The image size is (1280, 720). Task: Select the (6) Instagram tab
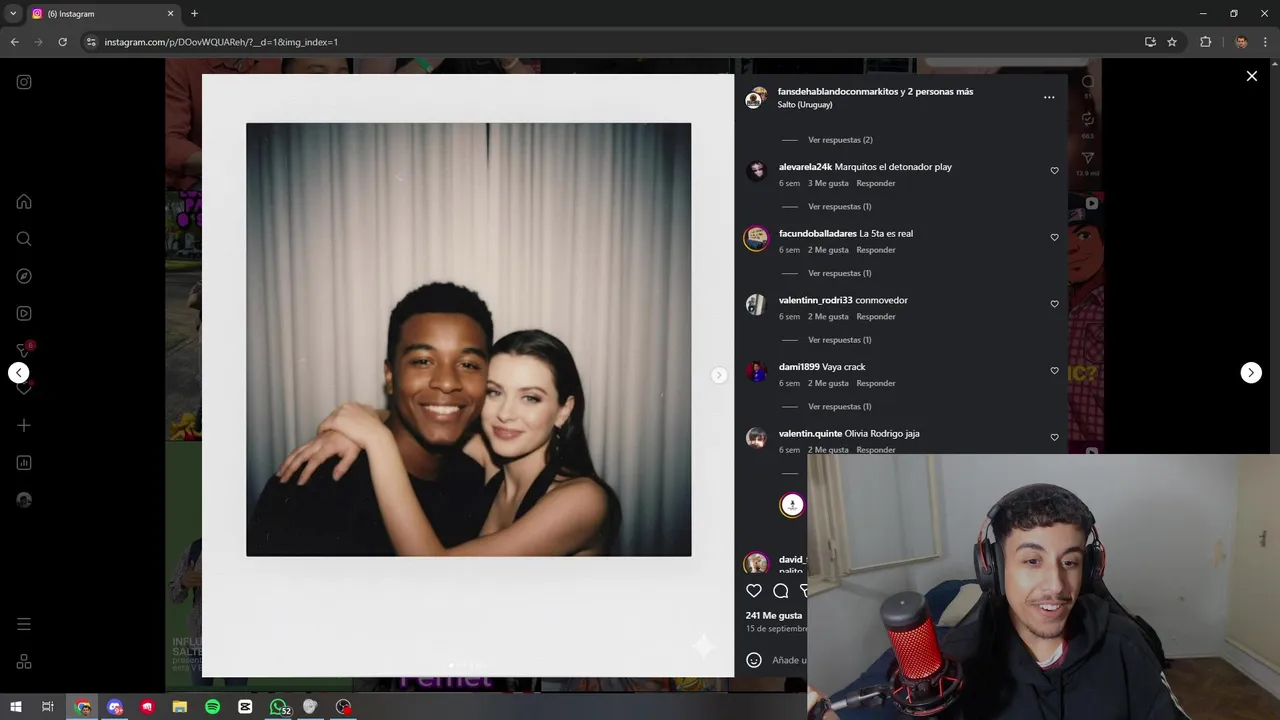click(103, 14)
